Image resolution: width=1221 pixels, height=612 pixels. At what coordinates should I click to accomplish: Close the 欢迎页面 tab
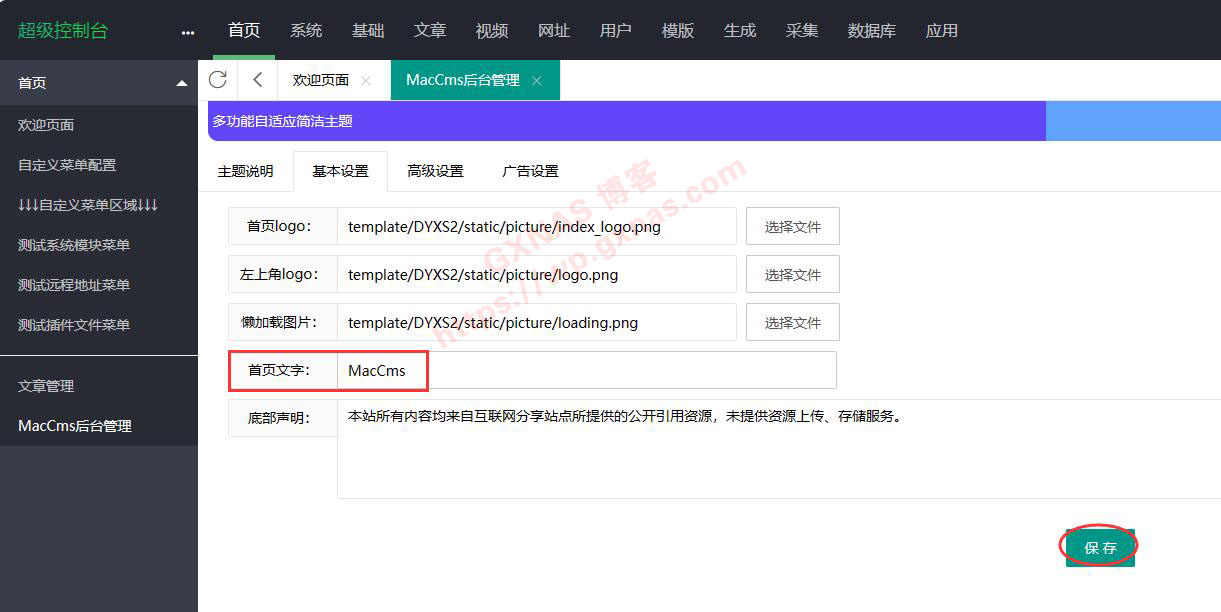[366, 81]
